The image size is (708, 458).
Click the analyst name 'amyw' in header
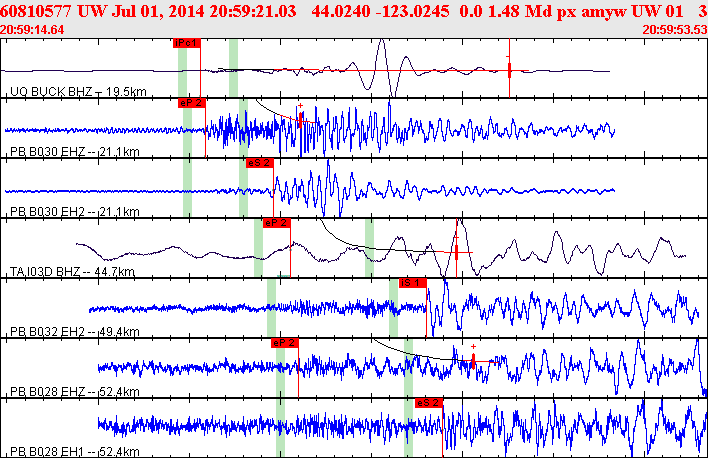(604, 11)
